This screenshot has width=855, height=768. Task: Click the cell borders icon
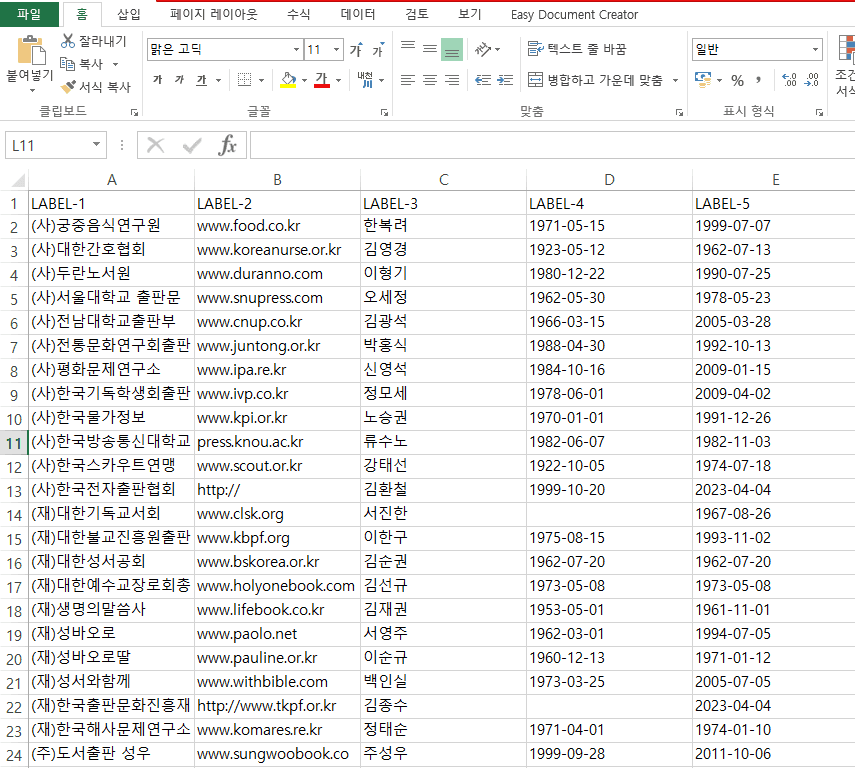245,80
